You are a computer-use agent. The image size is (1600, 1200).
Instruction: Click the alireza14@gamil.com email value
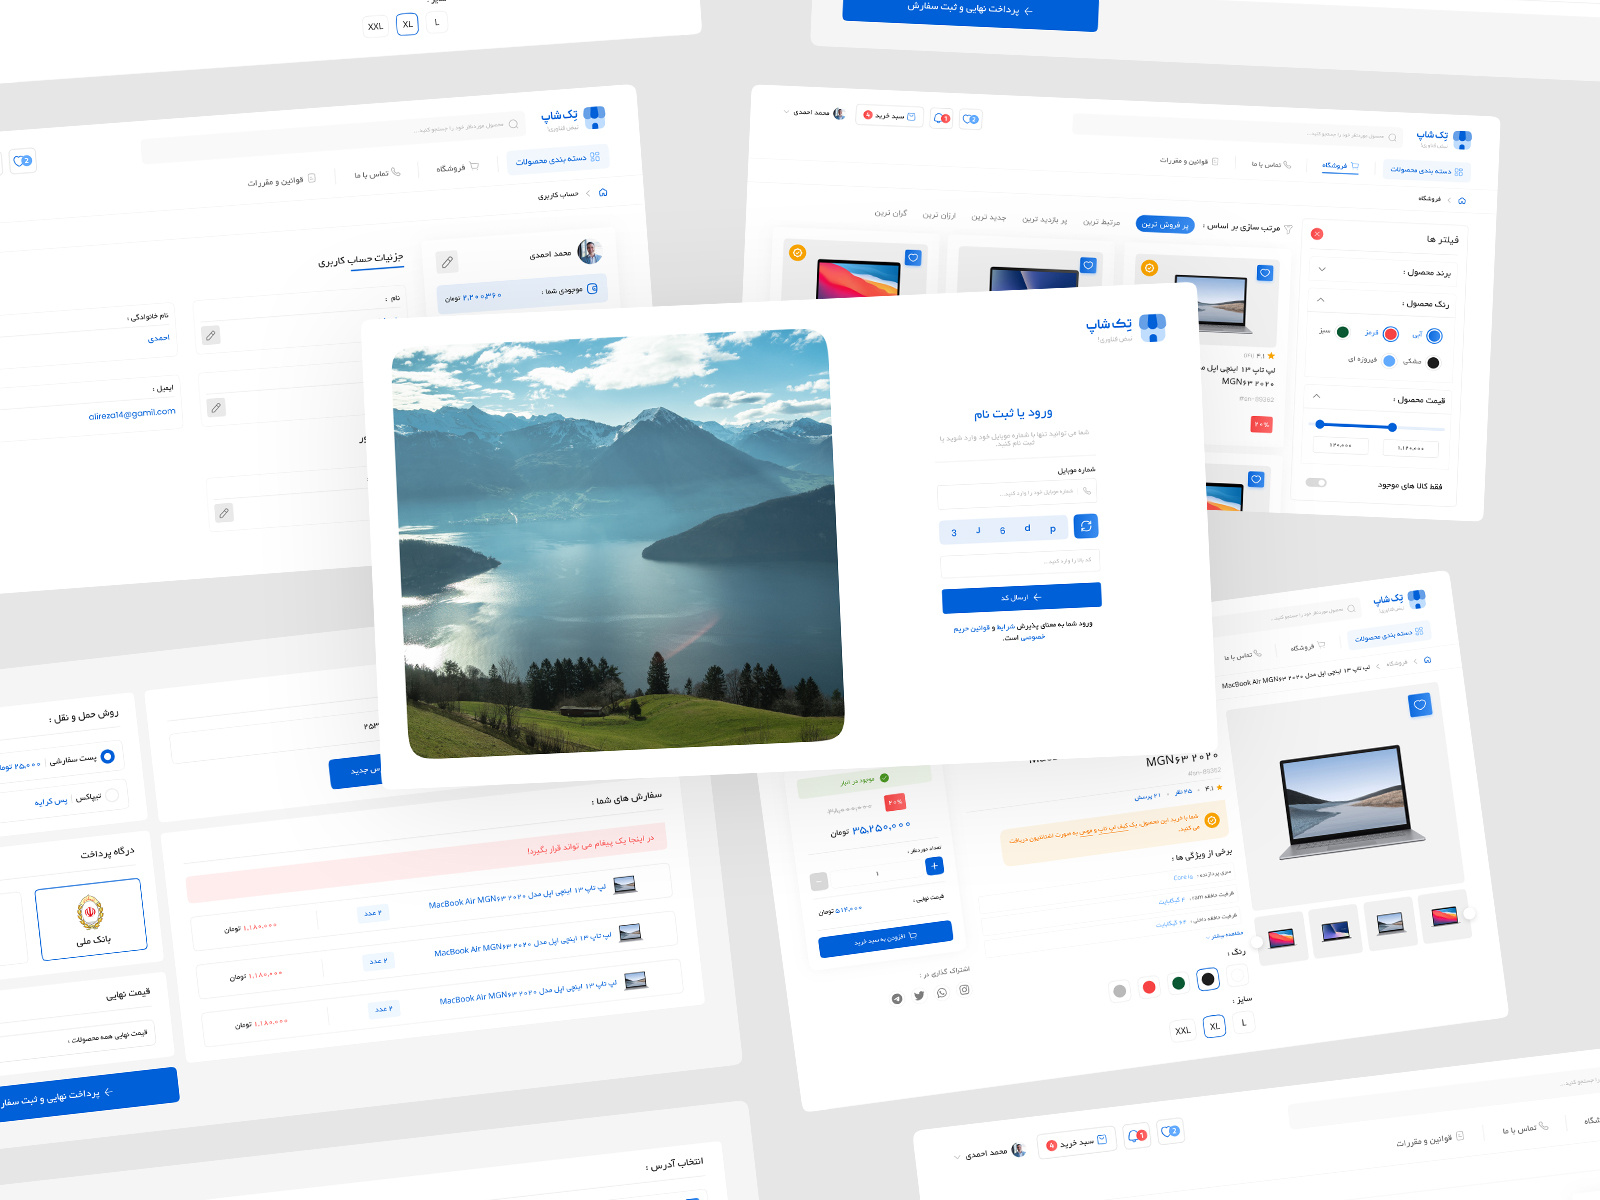point(132,414)
